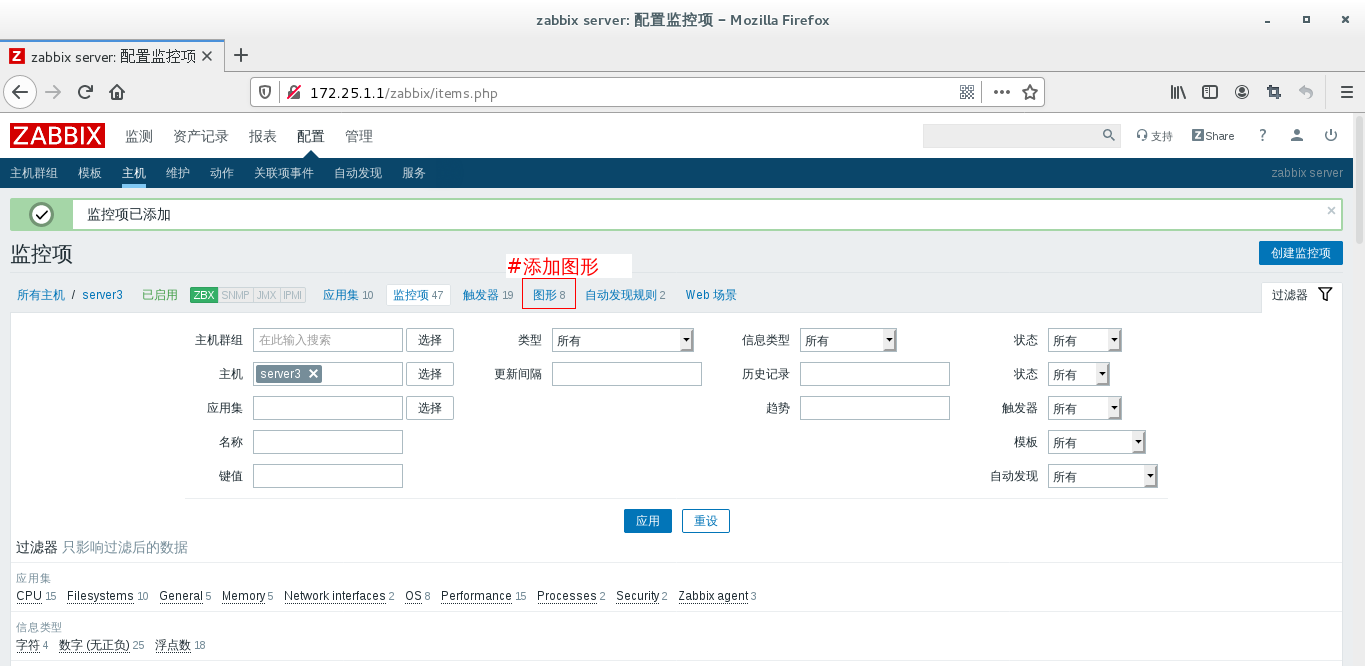Open the Firefox hamburger menu
The width and height of the screenshot is (1365, 666).
[1346, 92]
